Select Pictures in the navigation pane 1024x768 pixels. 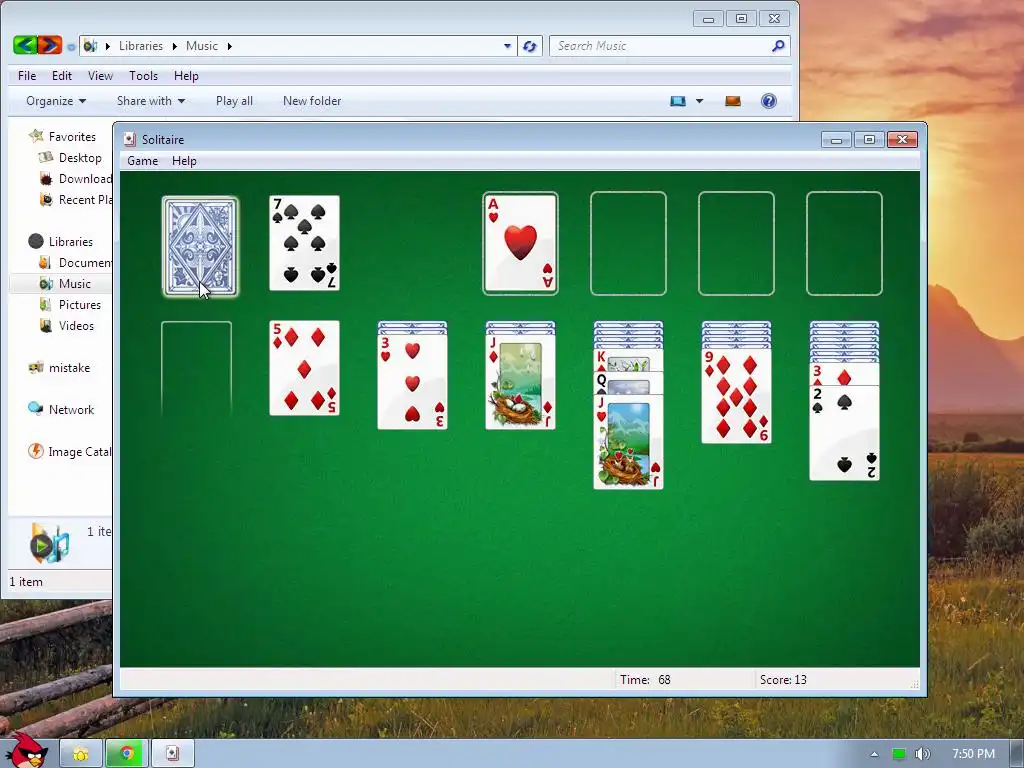click(x=71, y=304)
